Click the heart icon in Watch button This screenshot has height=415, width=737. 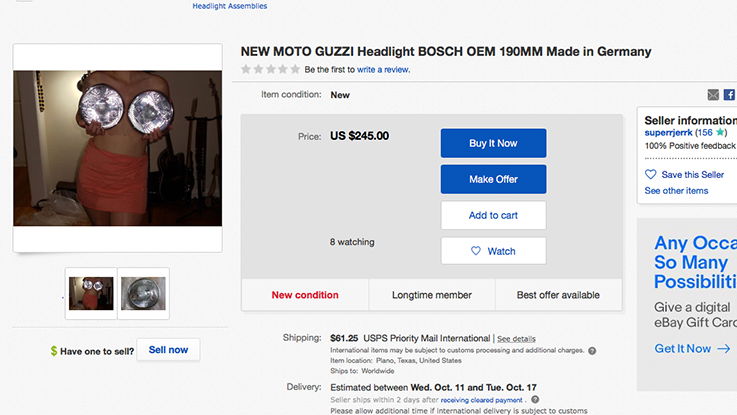(x=476, y=251)
